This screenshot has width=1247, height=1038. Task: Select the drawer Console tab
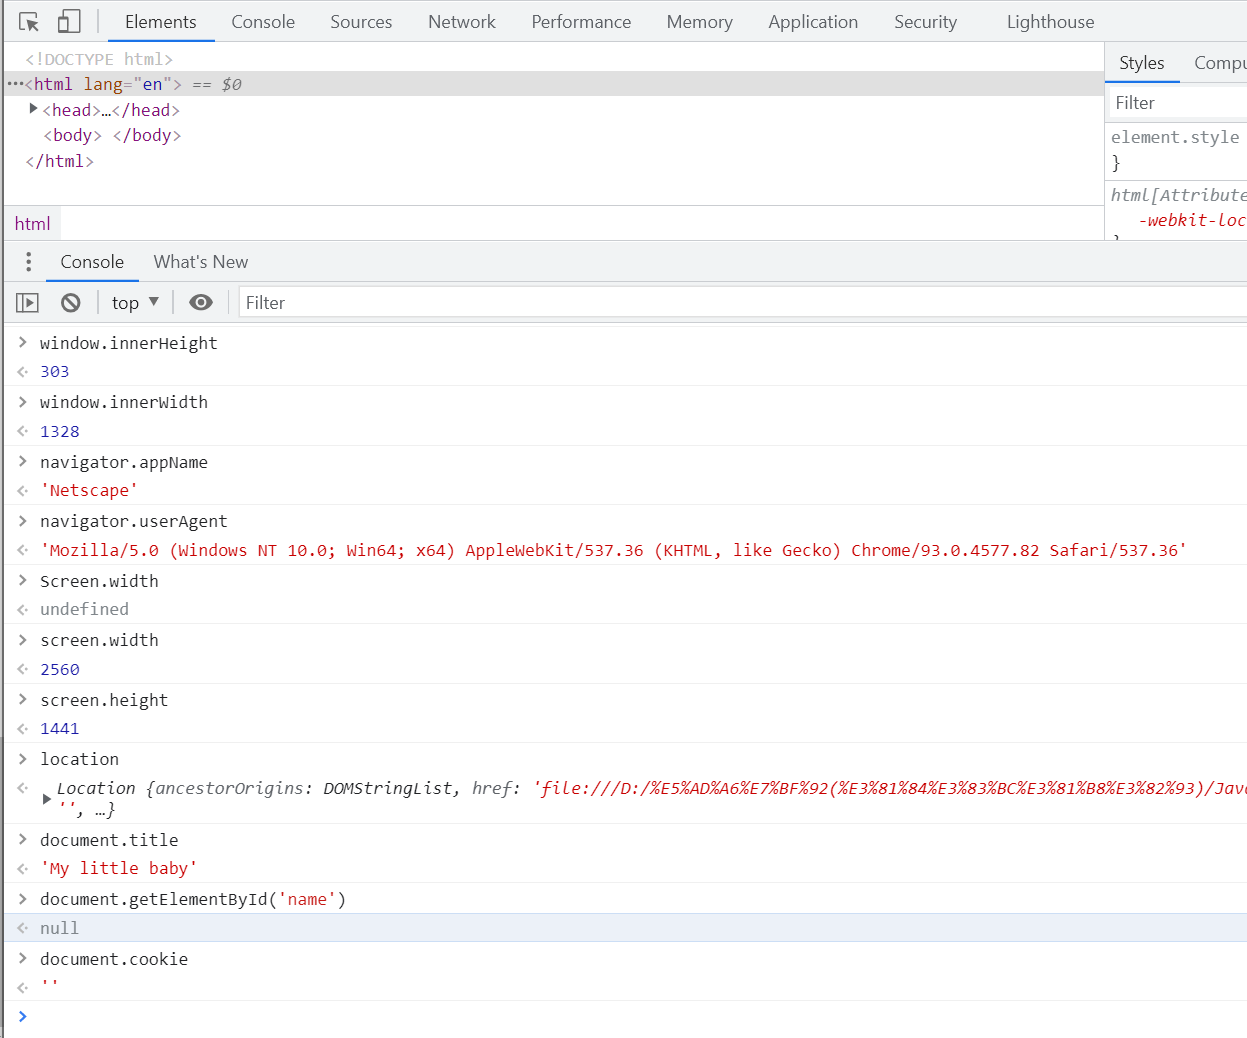[x=92, y=262]
